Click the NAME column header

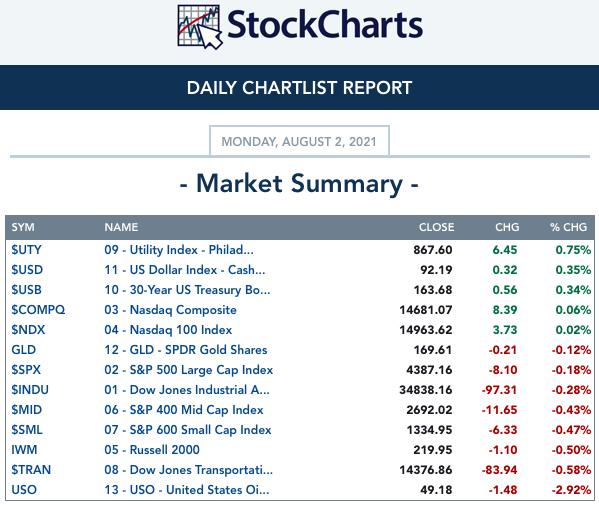point(121,227)
